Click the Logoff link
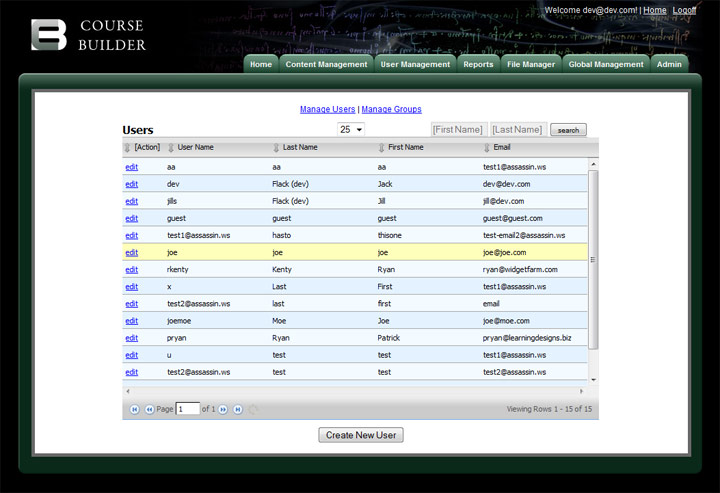This screenshot has width=720, height=493. (x=684, y=10)
